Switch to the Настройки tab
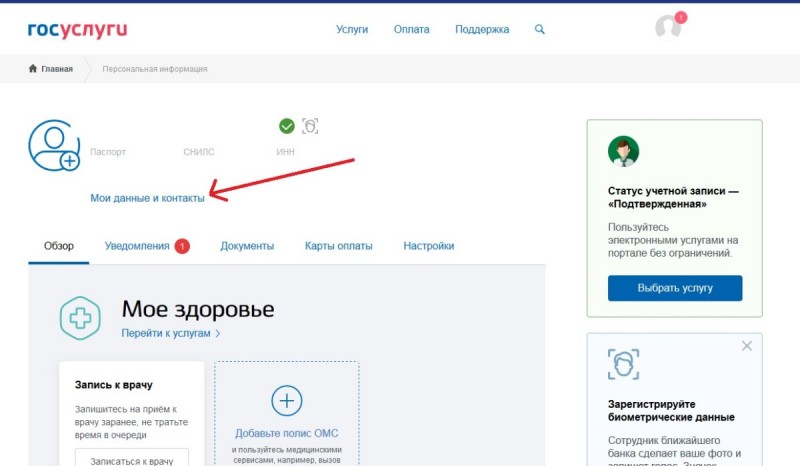Viewport: 800px width, 466px height. tap(429, 246)
